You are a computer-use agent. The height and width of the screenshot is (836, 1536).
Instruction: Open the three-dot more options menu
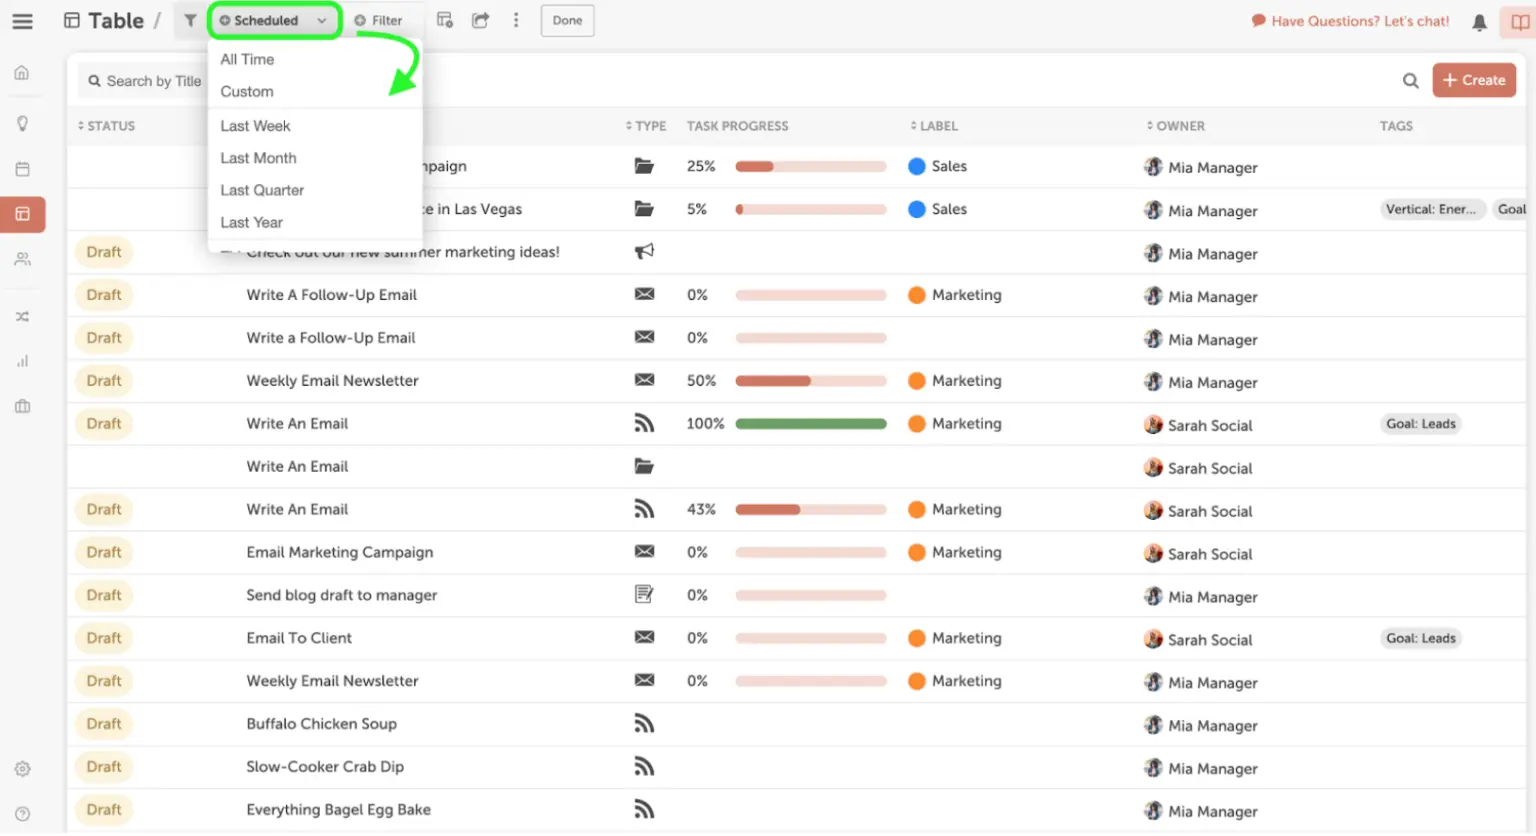(x=516, y=21)
